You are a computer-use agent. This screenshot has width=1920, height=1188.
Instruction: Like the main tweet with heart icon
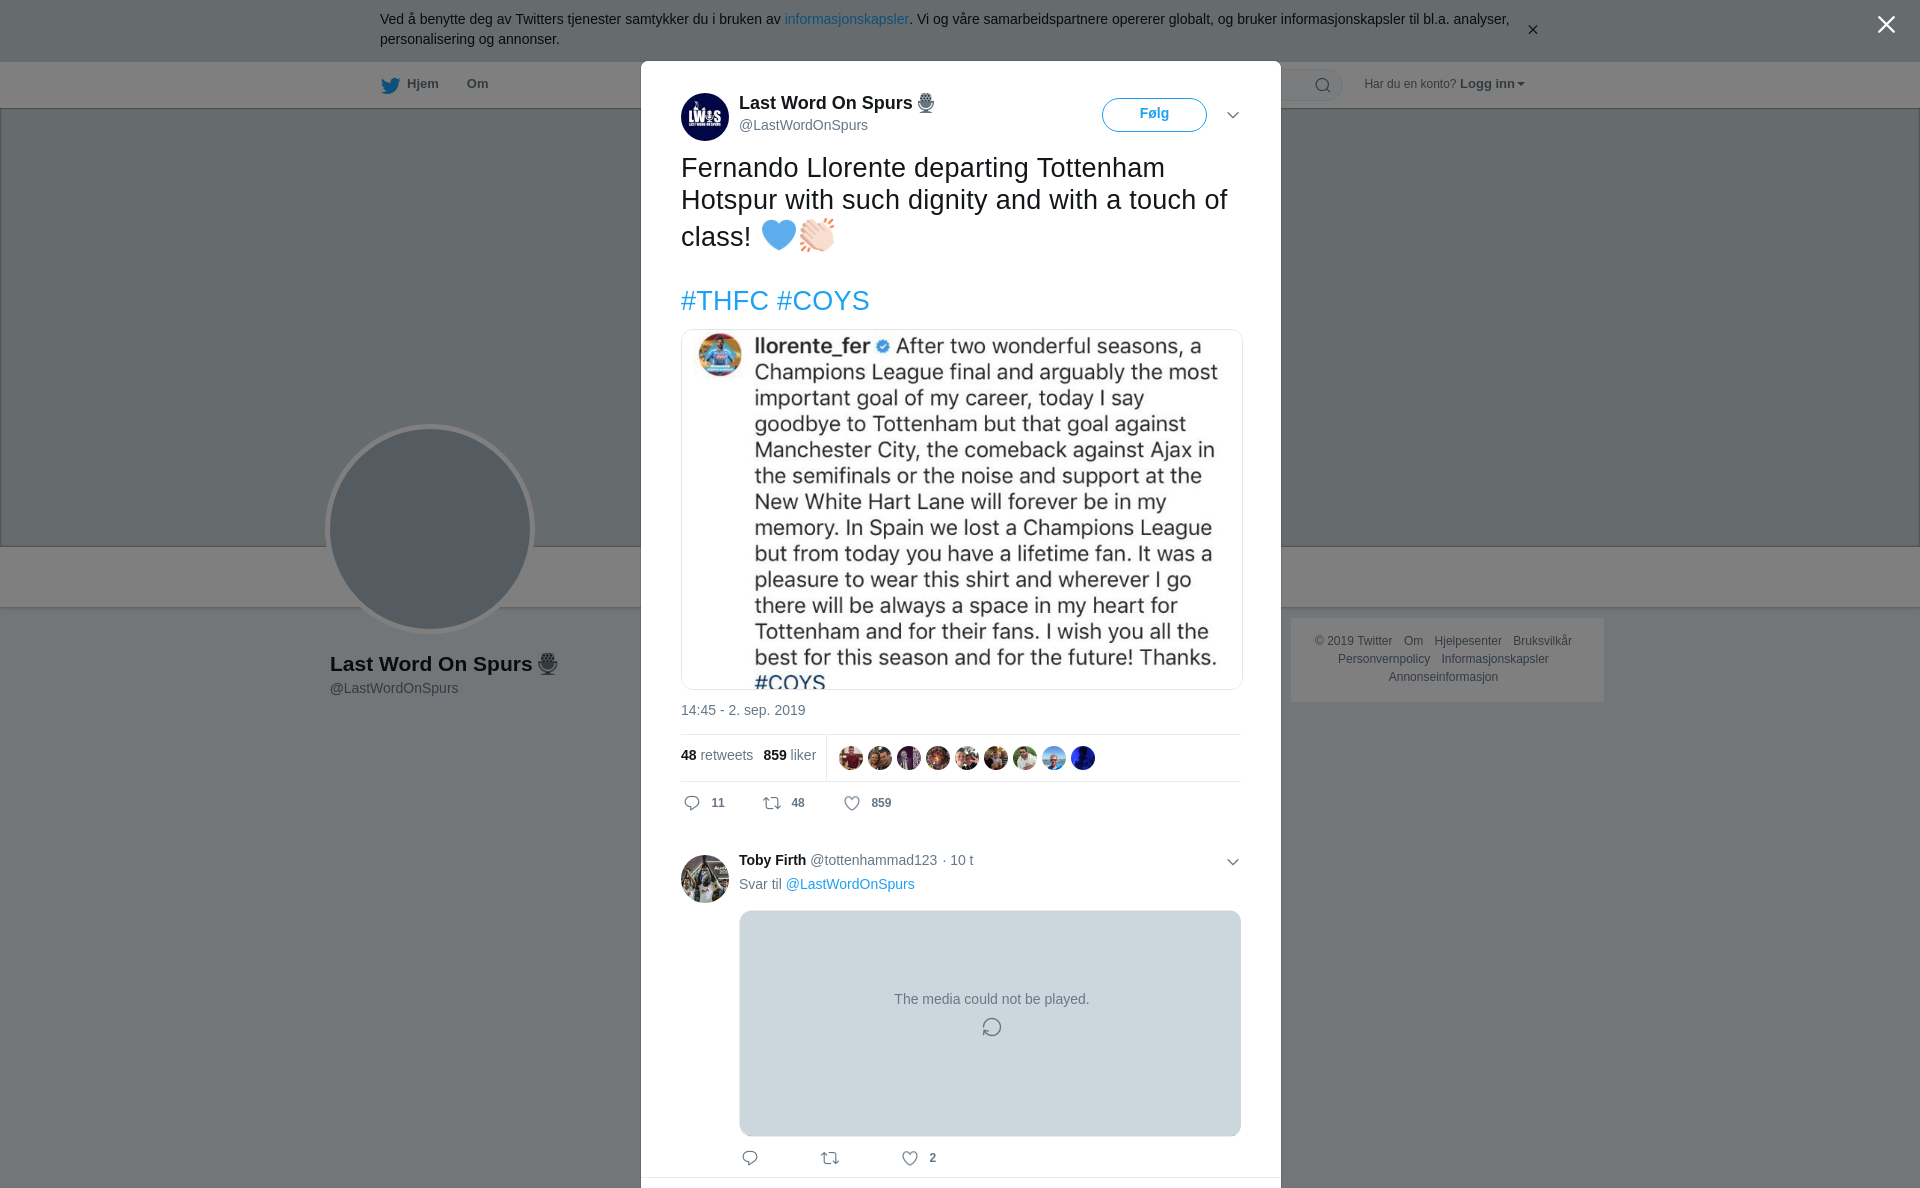click(x=852, y=803)
